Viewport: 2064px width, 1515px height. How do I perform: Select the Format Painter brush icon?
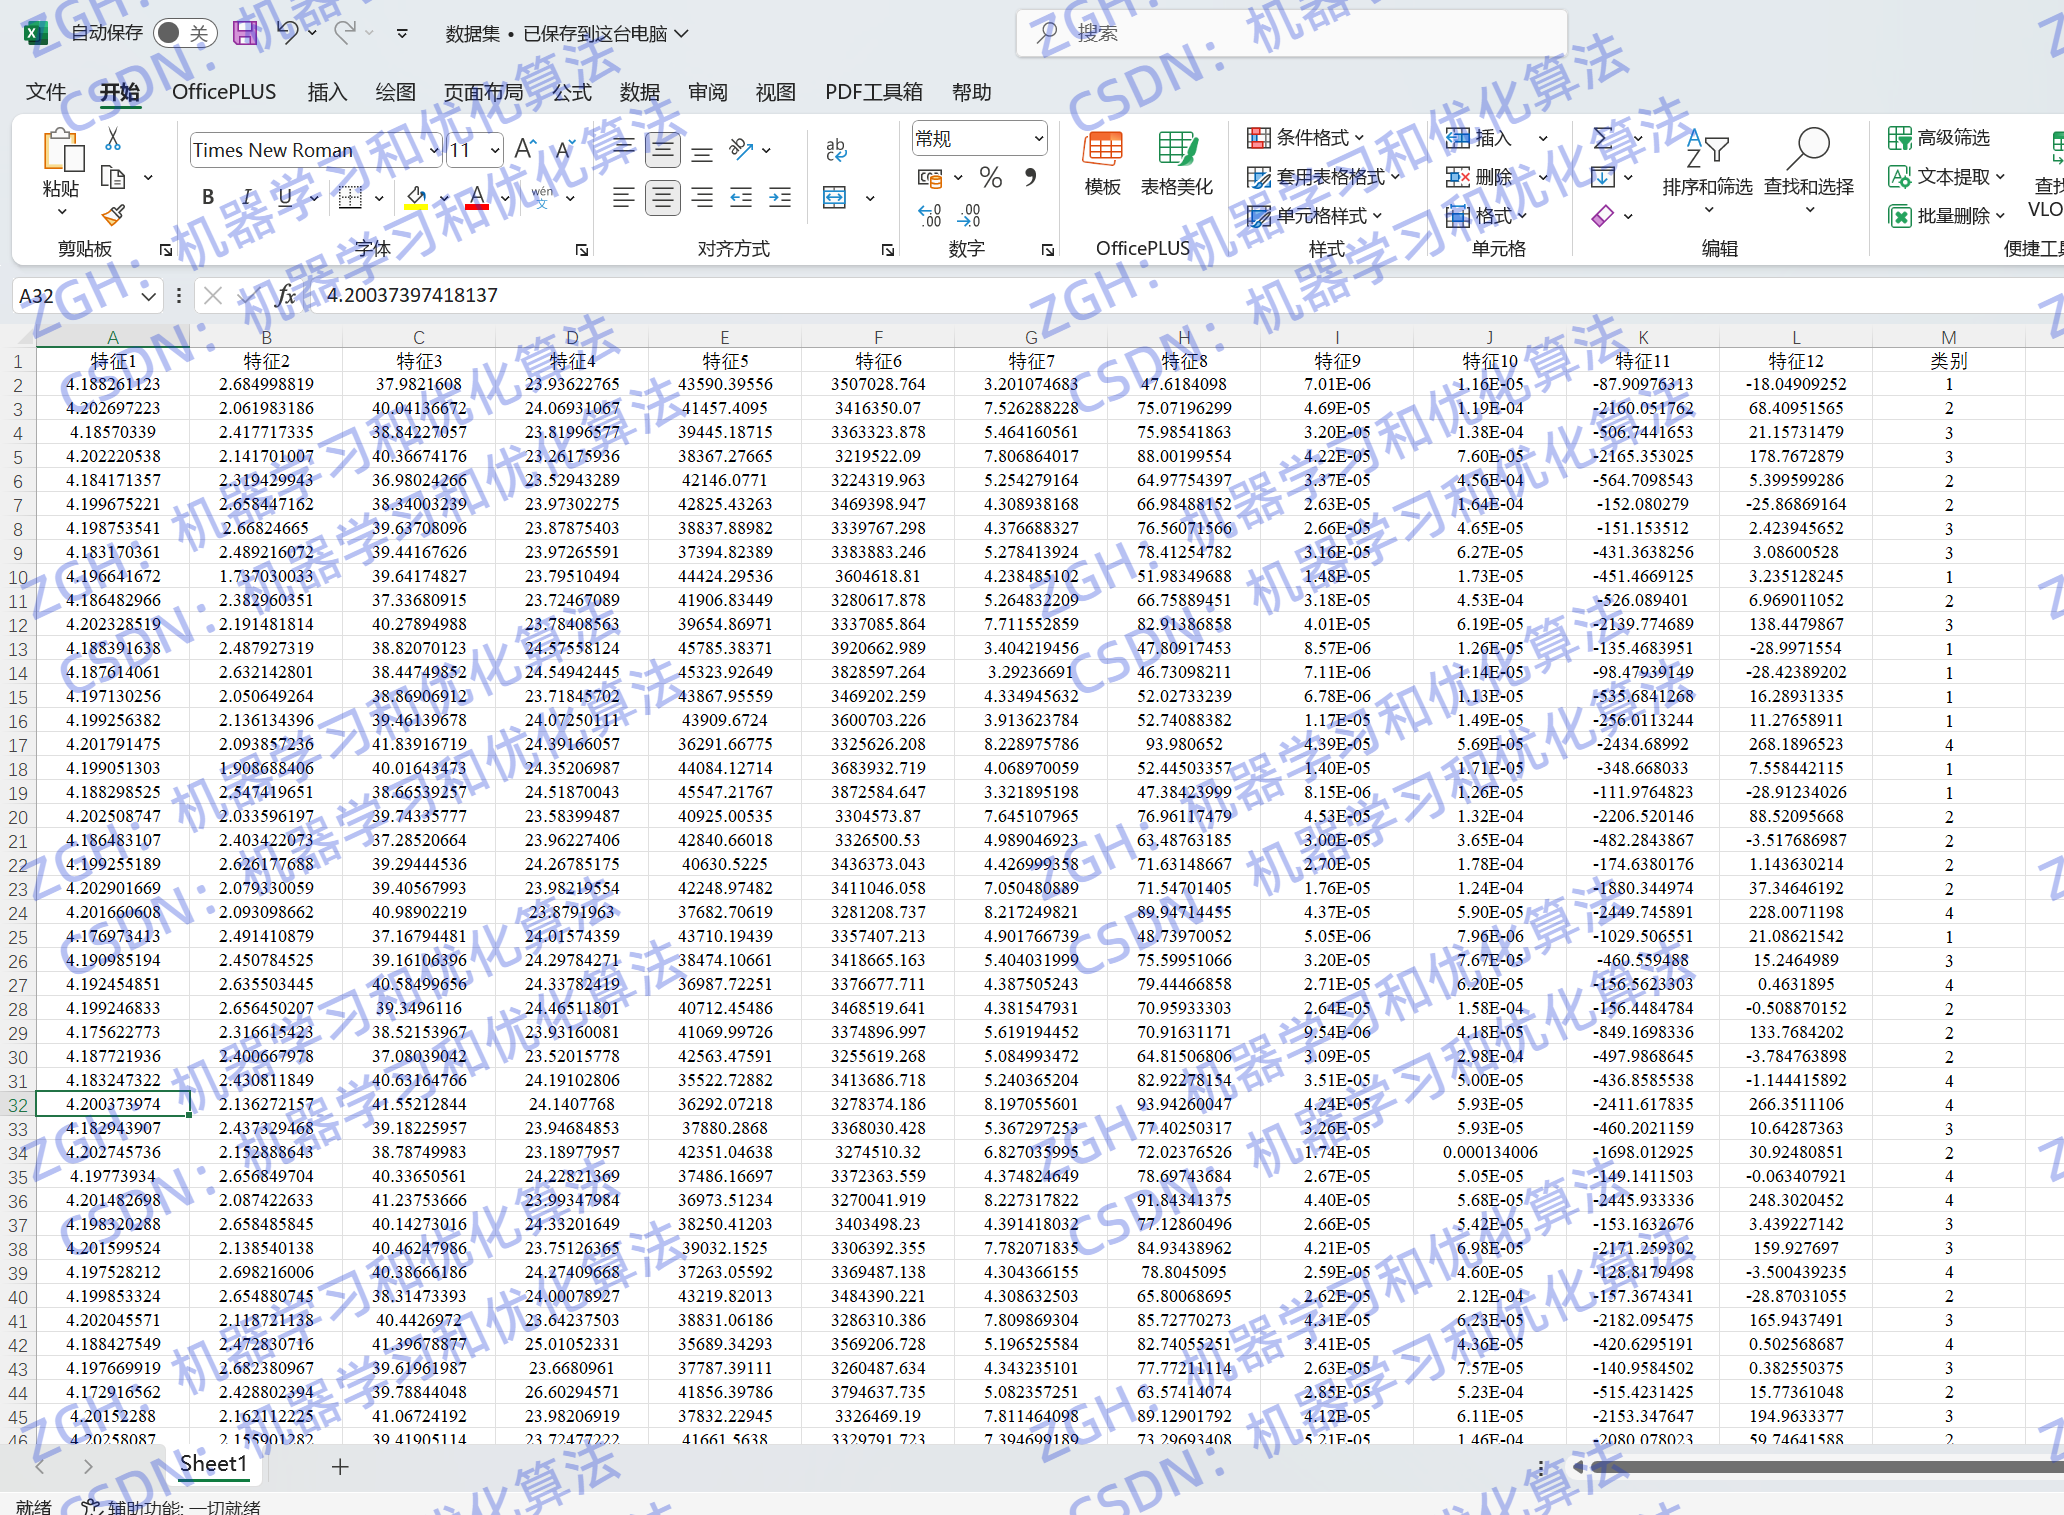[x=114, y=214]
